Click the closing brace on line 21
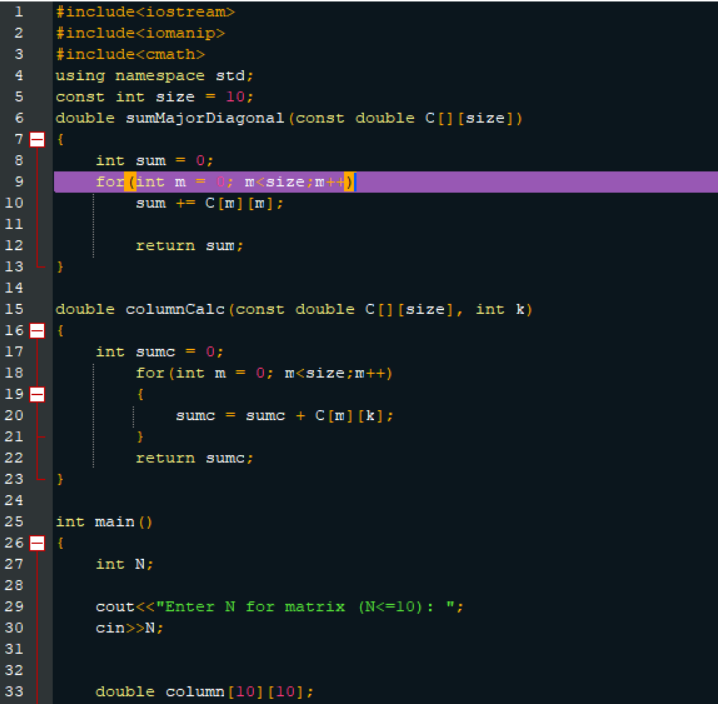Screen dimensions: 718x704 [140, 437]
